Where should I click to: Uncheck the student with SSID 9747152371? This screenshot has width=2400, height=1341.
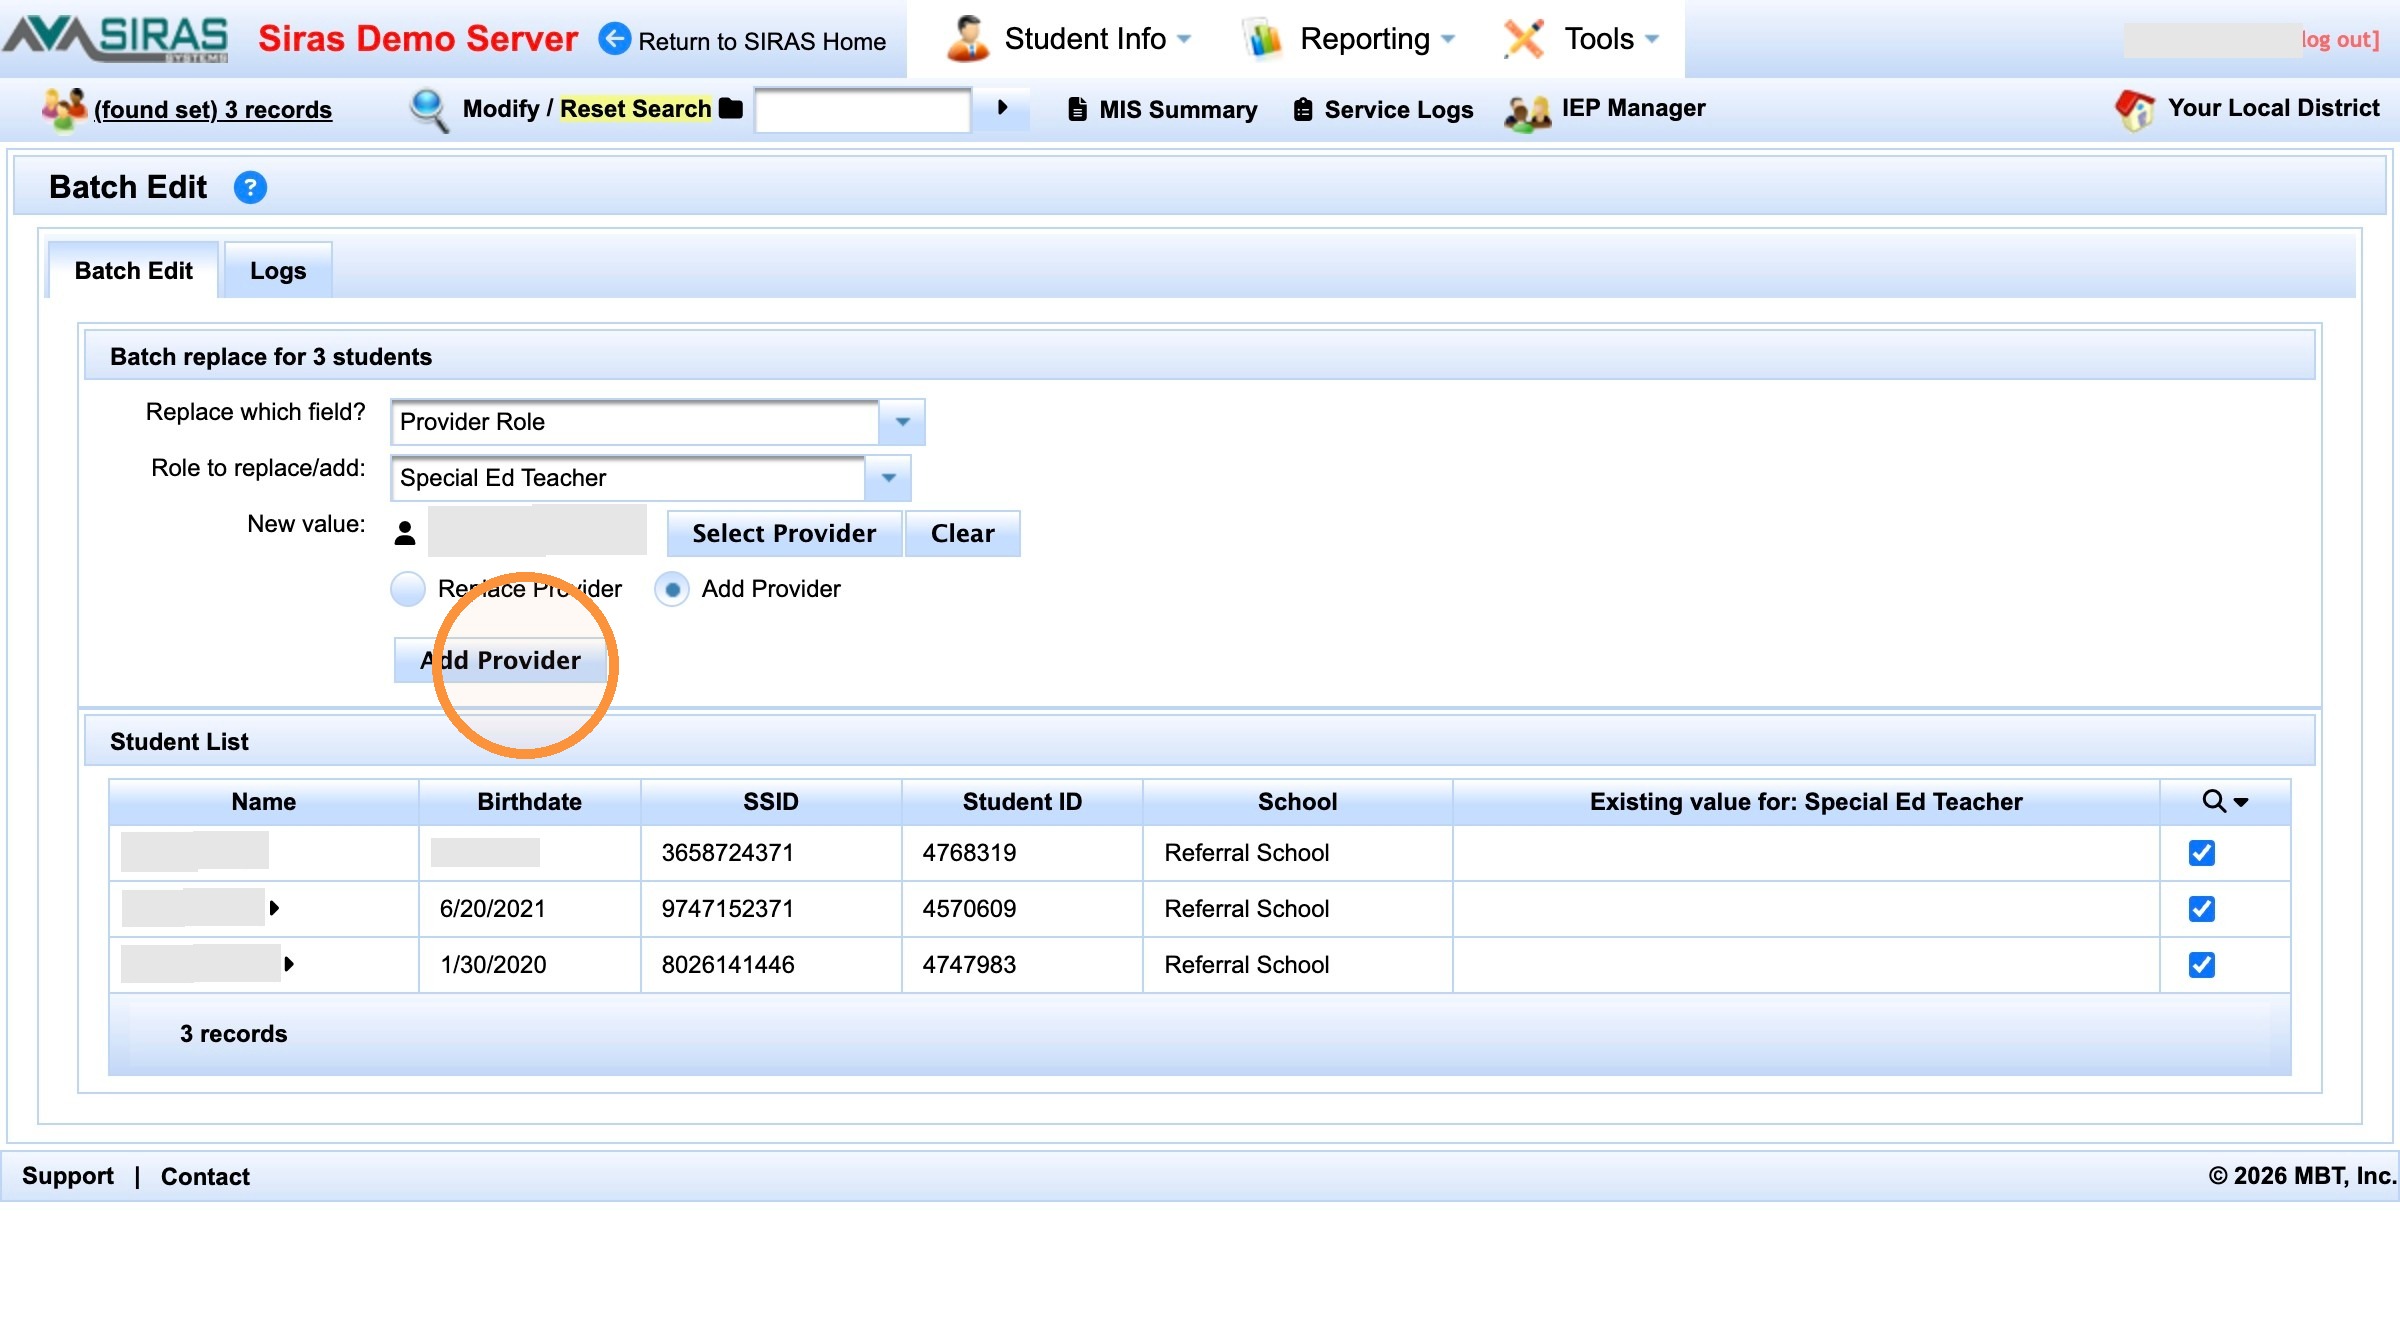pyautogui.click(x=2202, y=909)
